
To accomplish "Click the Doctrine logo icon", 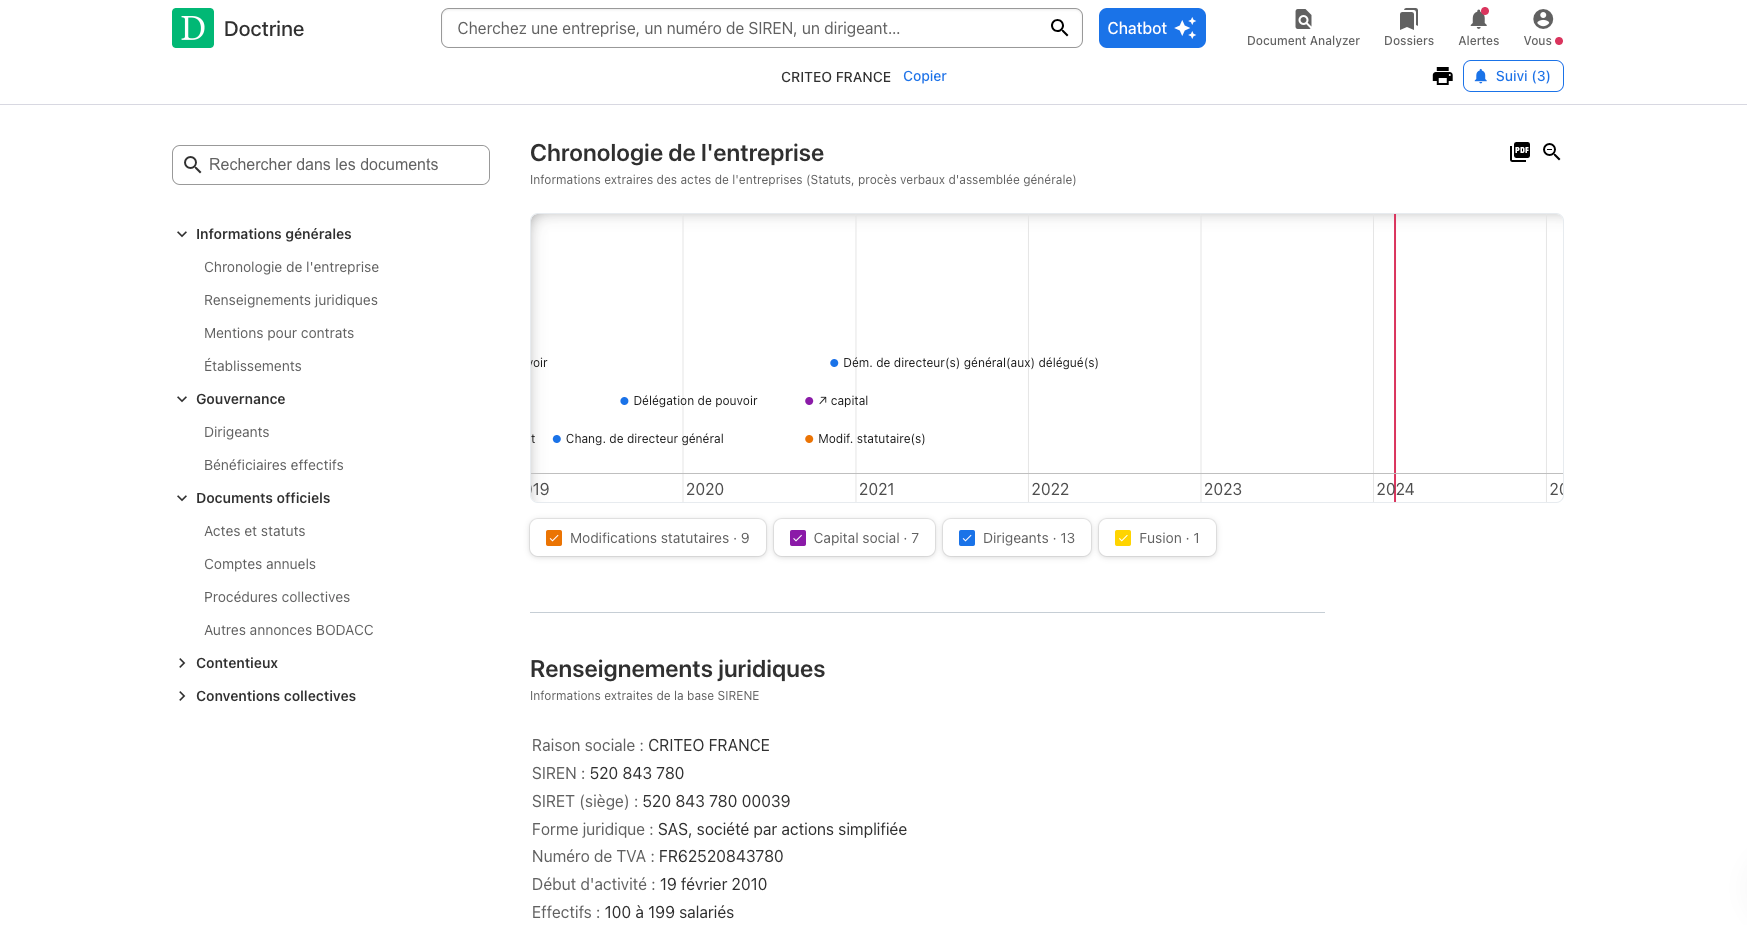I will [193, 28].
